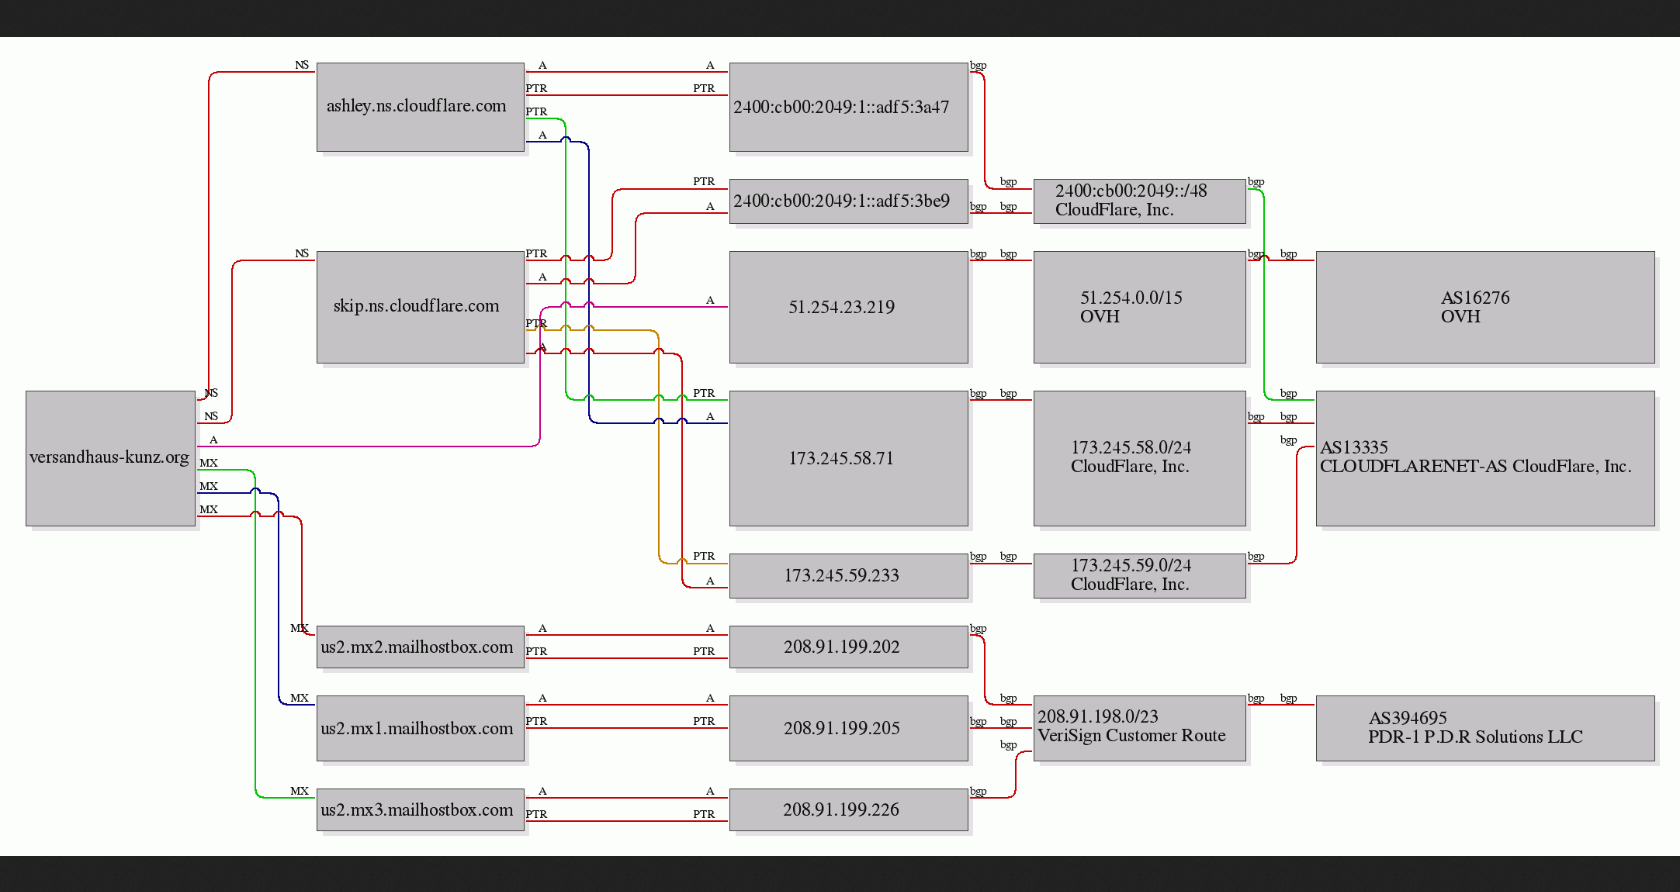Image resolution: width=1680 pixels, height=892 pixels.
Task: Click the 208.91.199.226 address node
Action: point(848,810)
